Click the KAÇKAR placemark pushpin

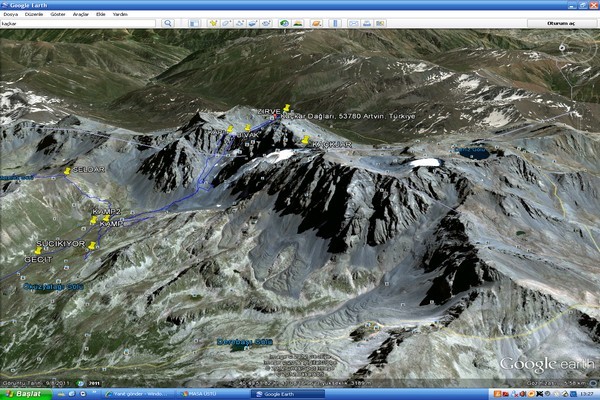pos(305,141)
